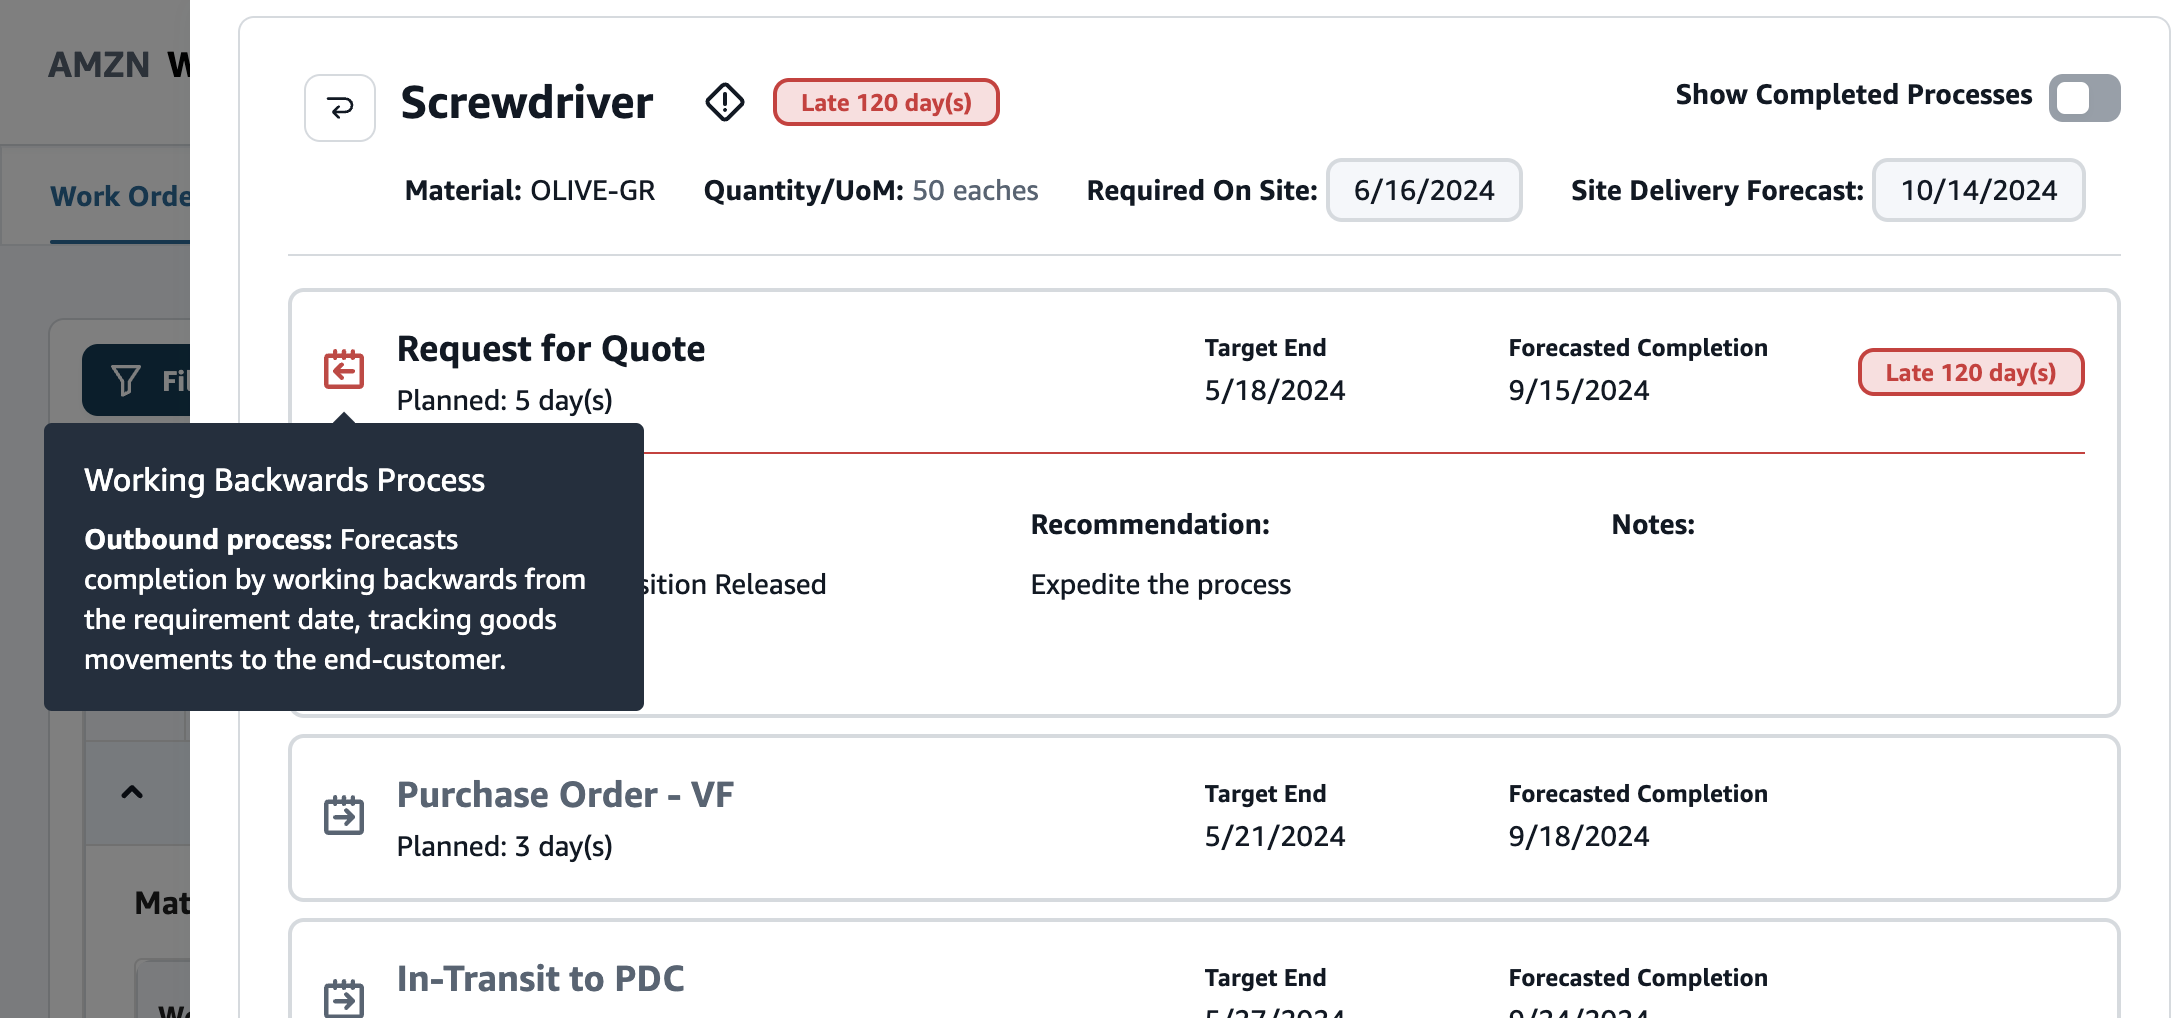This screenshot has height=1018, width=2180.
Task: Collapse the section with the up chevron
Action: [132, 792]
